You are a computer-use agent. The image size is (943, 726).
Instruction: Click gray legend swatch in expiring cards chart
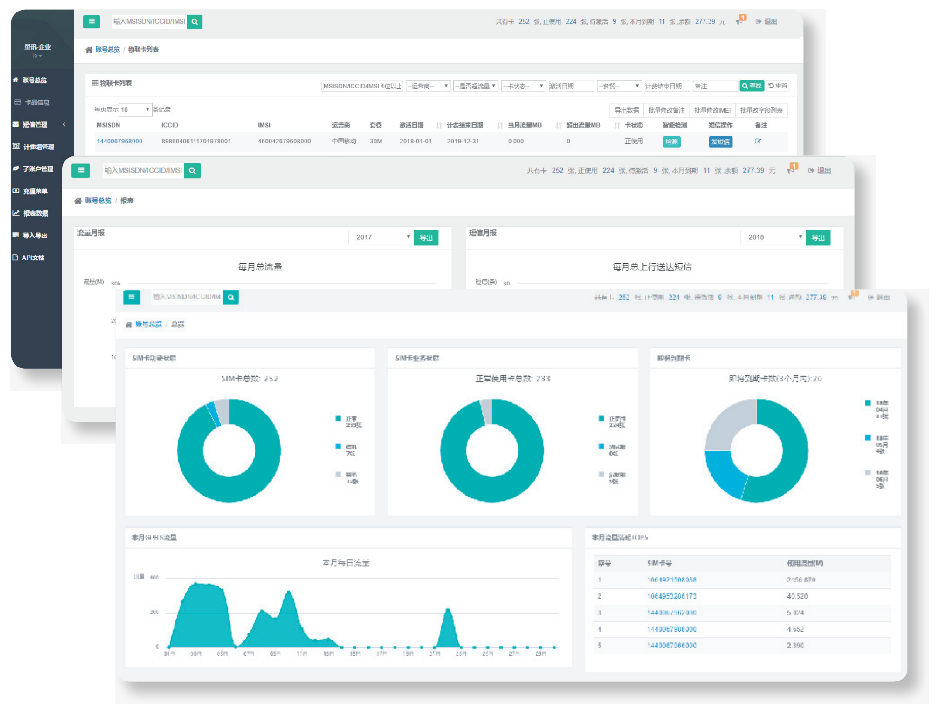coord(867,471)
